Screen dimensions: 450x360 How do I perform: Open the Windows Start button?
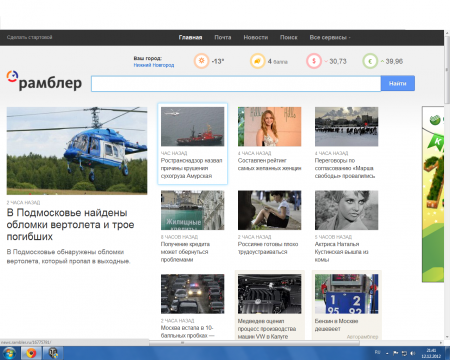tap(9, 353)
